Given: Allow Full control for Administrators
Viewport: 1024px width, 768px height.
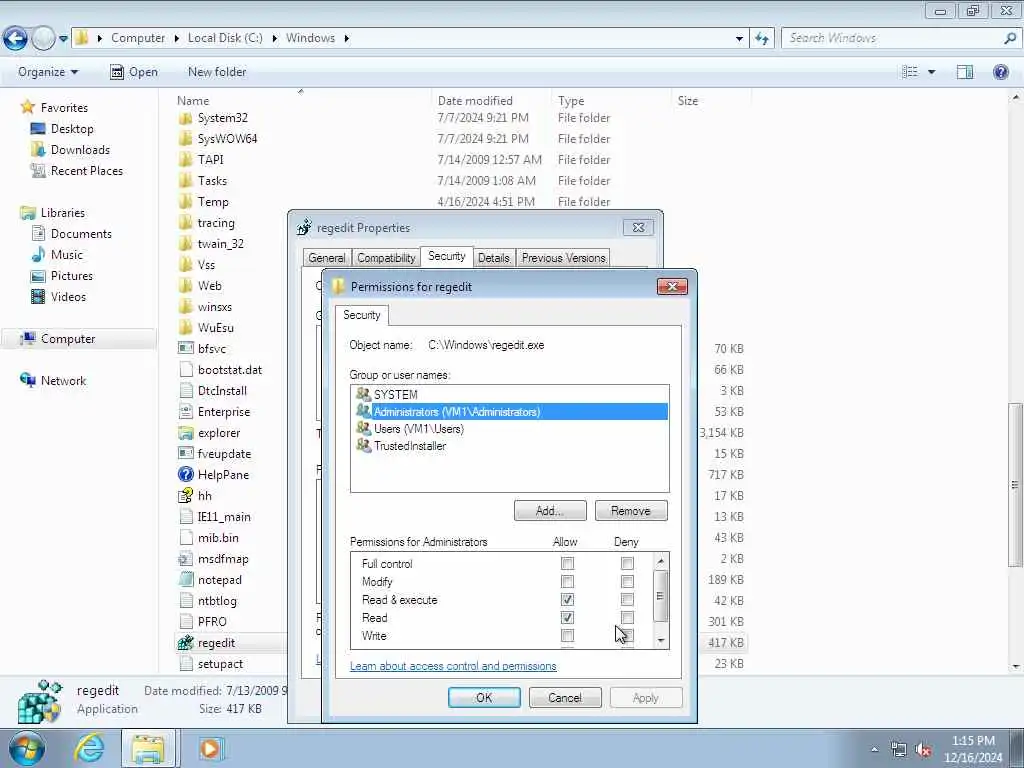Looking at the screenshot, I should (568, 563).
